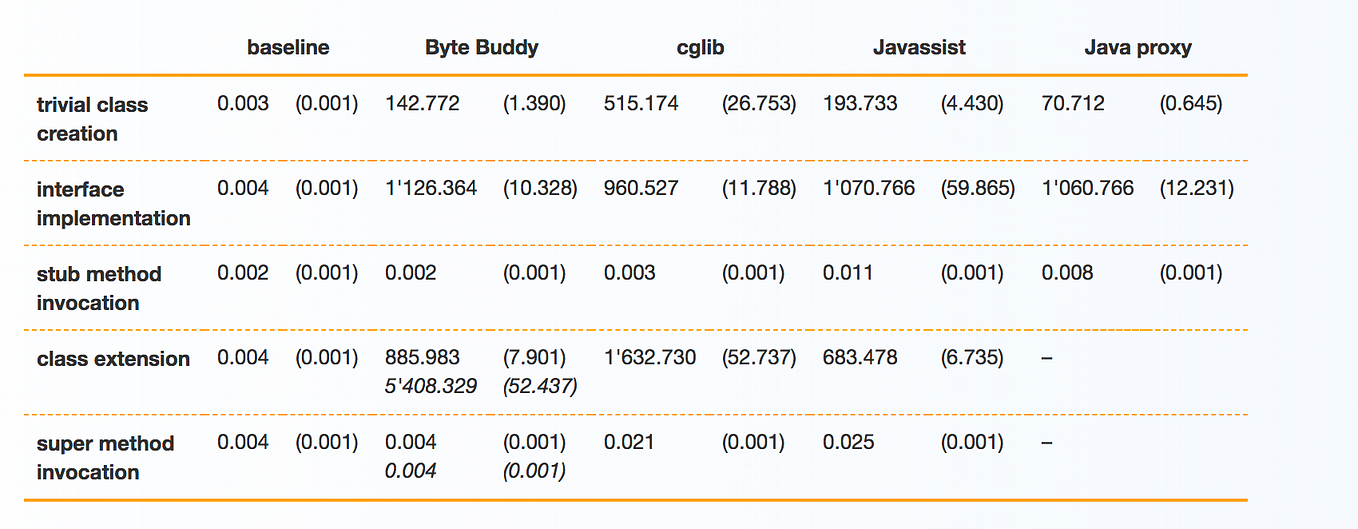This screenshot has width=1358, height=529.
Task: Click Java proxy value 1'060.766
Action: (x=1088, y=188)
